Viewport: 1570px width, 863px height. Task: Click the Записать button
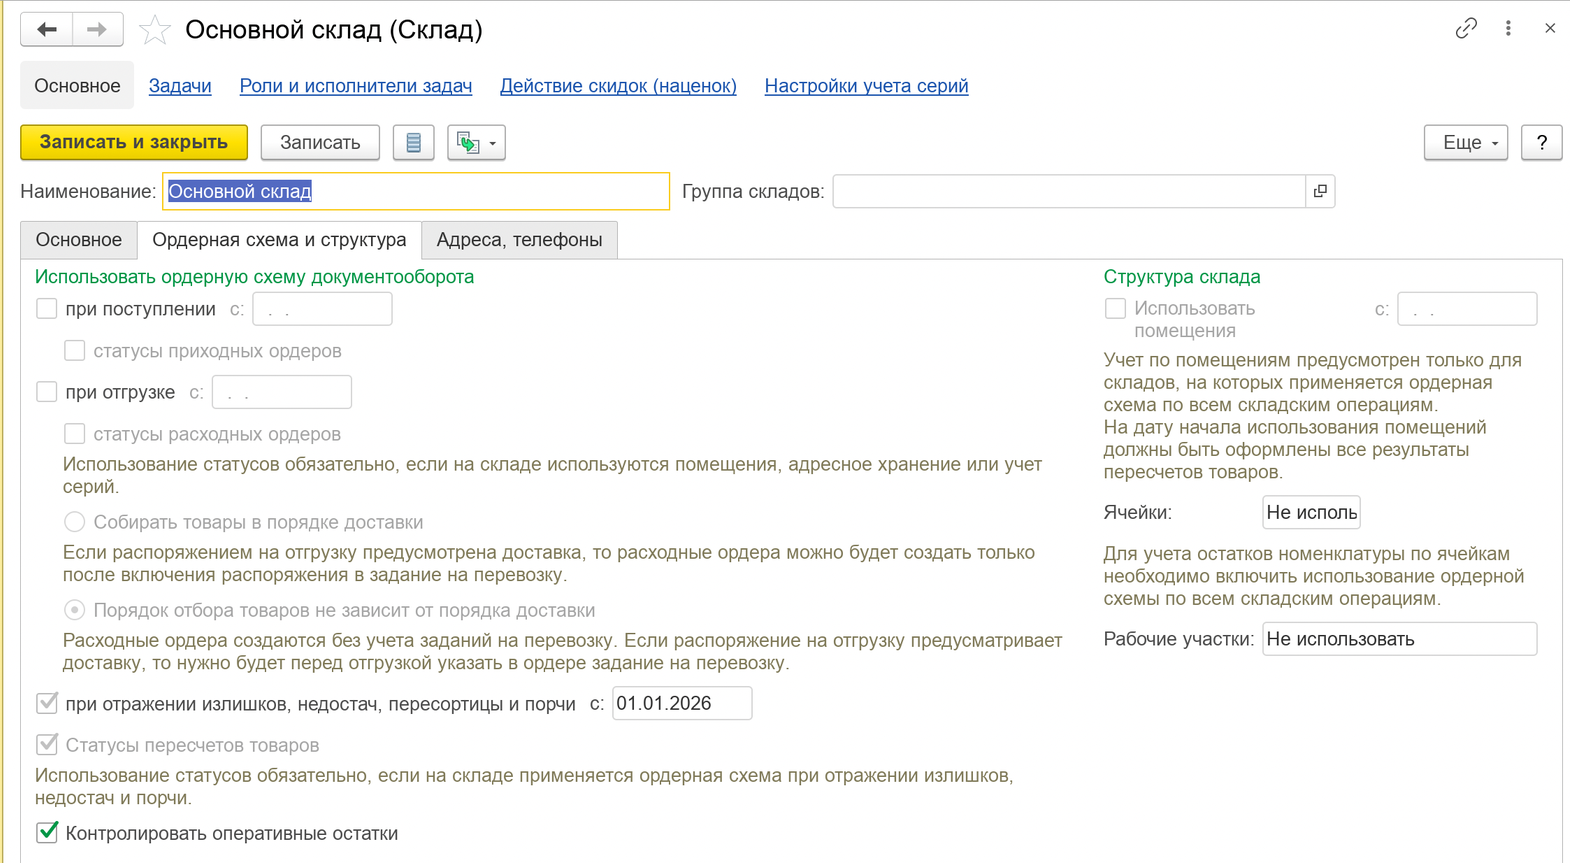(x=320, y=143)
